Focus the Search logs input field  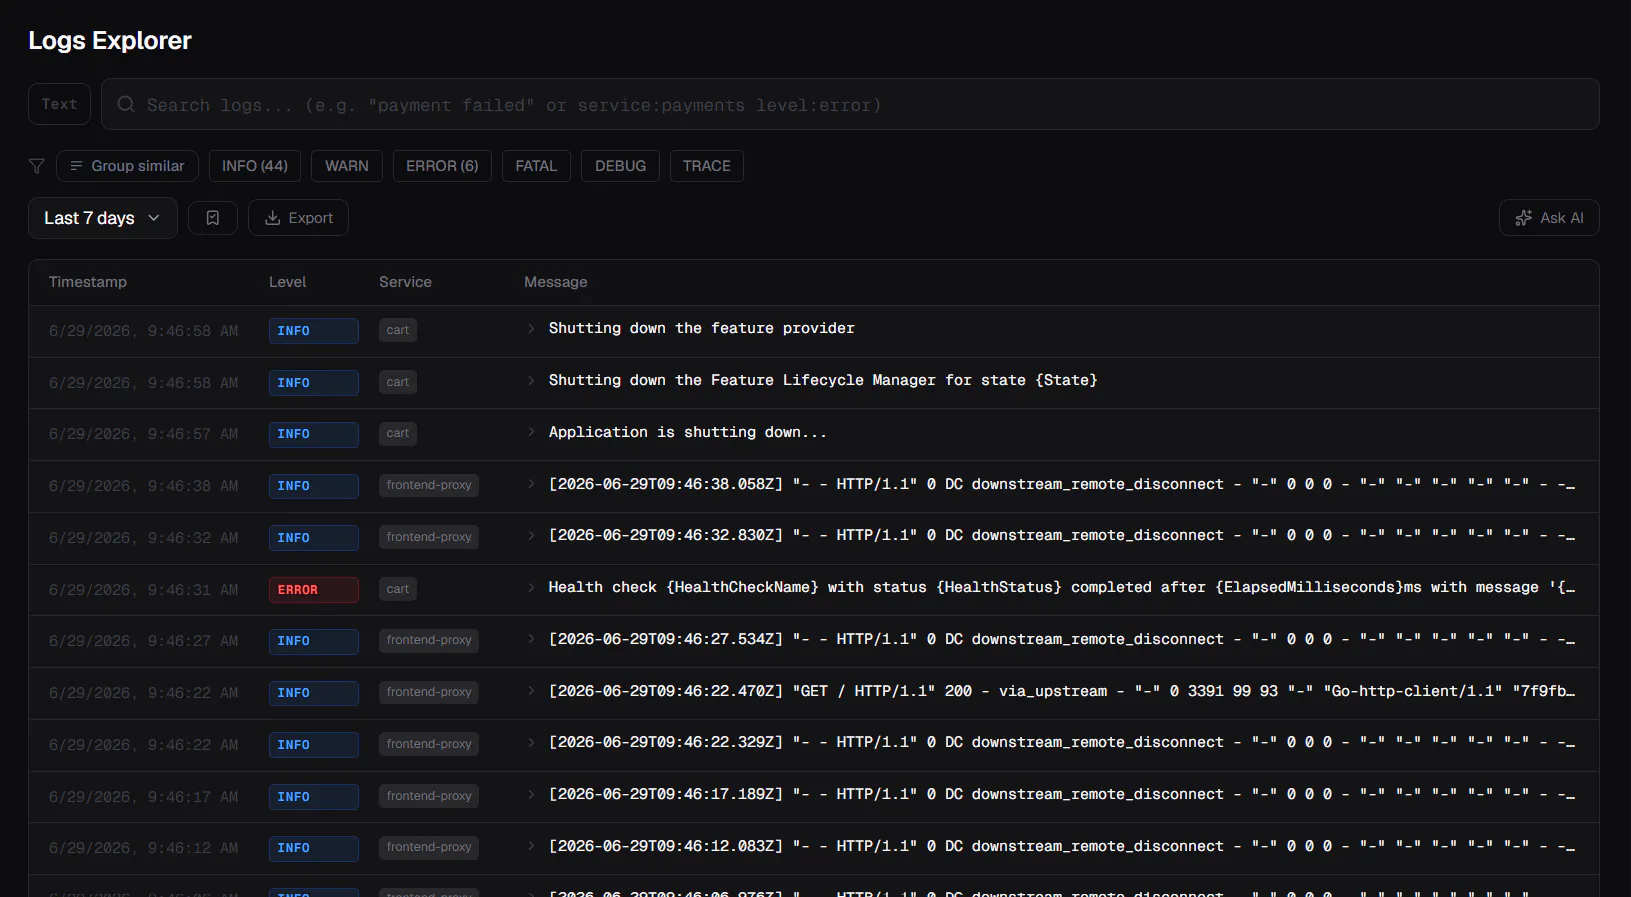[x=850, y=104]
